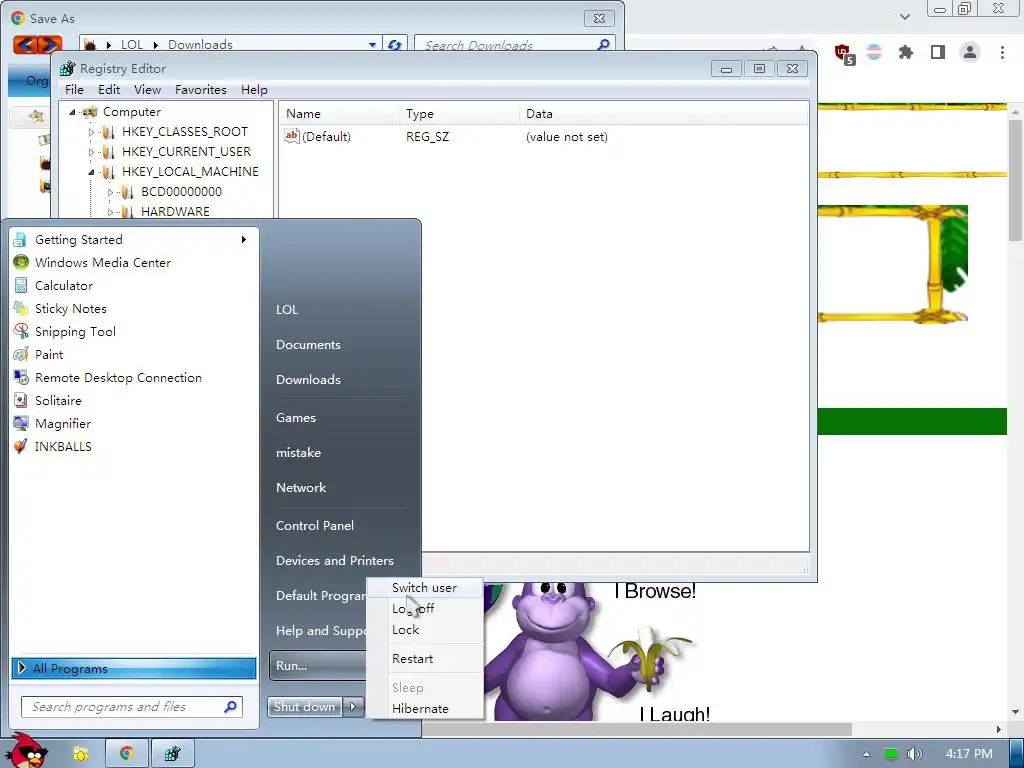Open Network from Start menu
This screenshot has width=1024, height=768.
(301, 488)
